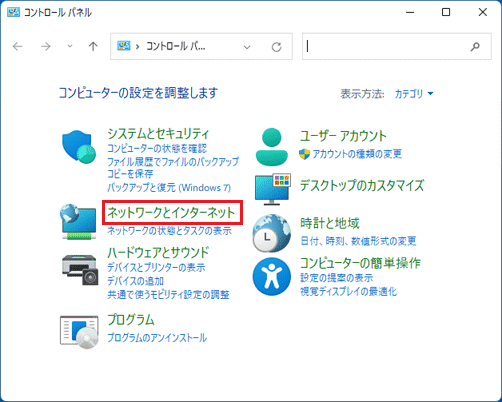Click the System and Security shield icon
The image size is (502, 402).
(x=79, y=147)
